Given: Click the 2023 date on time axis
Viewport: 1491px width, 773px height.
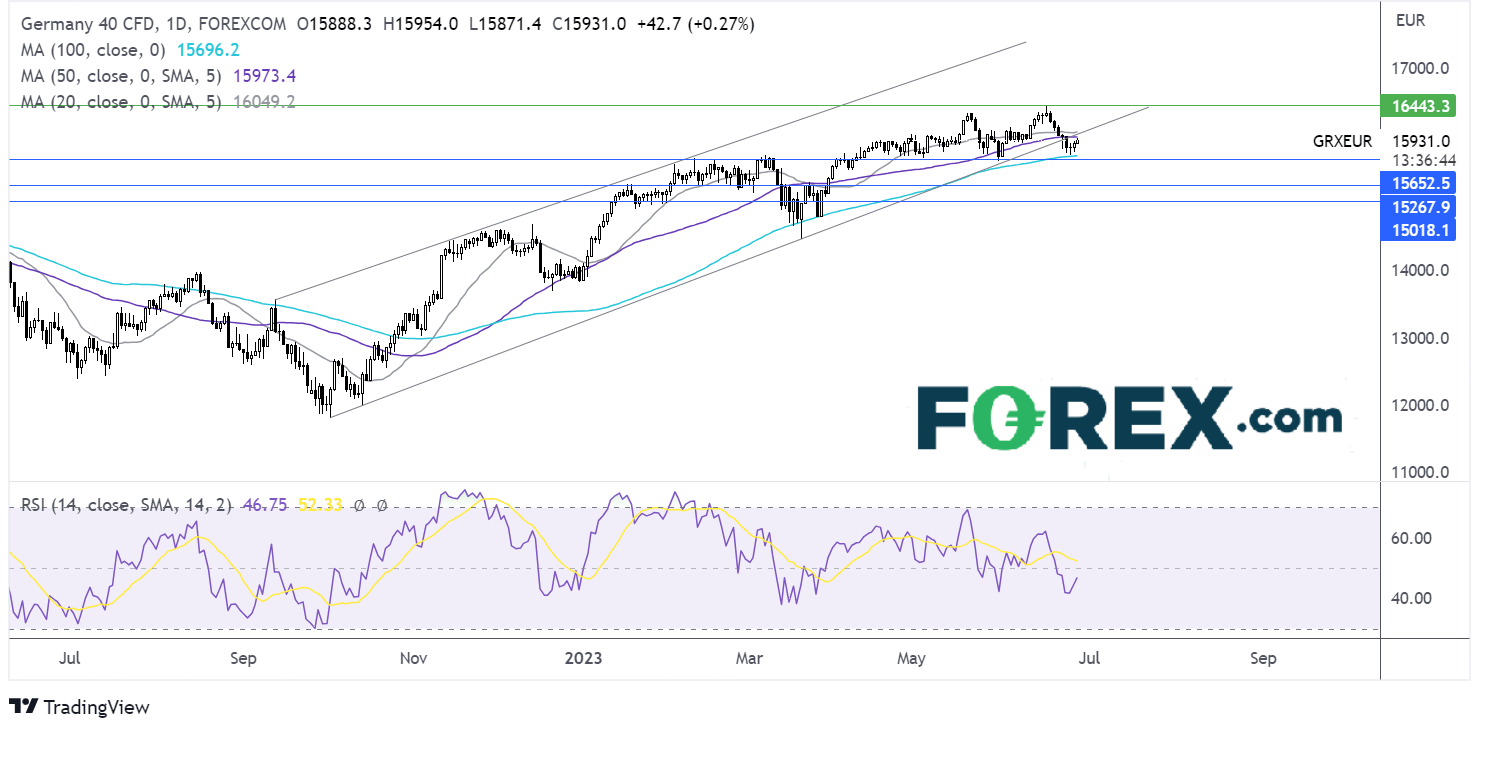Looking at the screenshot, I should [x=582, y=659].
